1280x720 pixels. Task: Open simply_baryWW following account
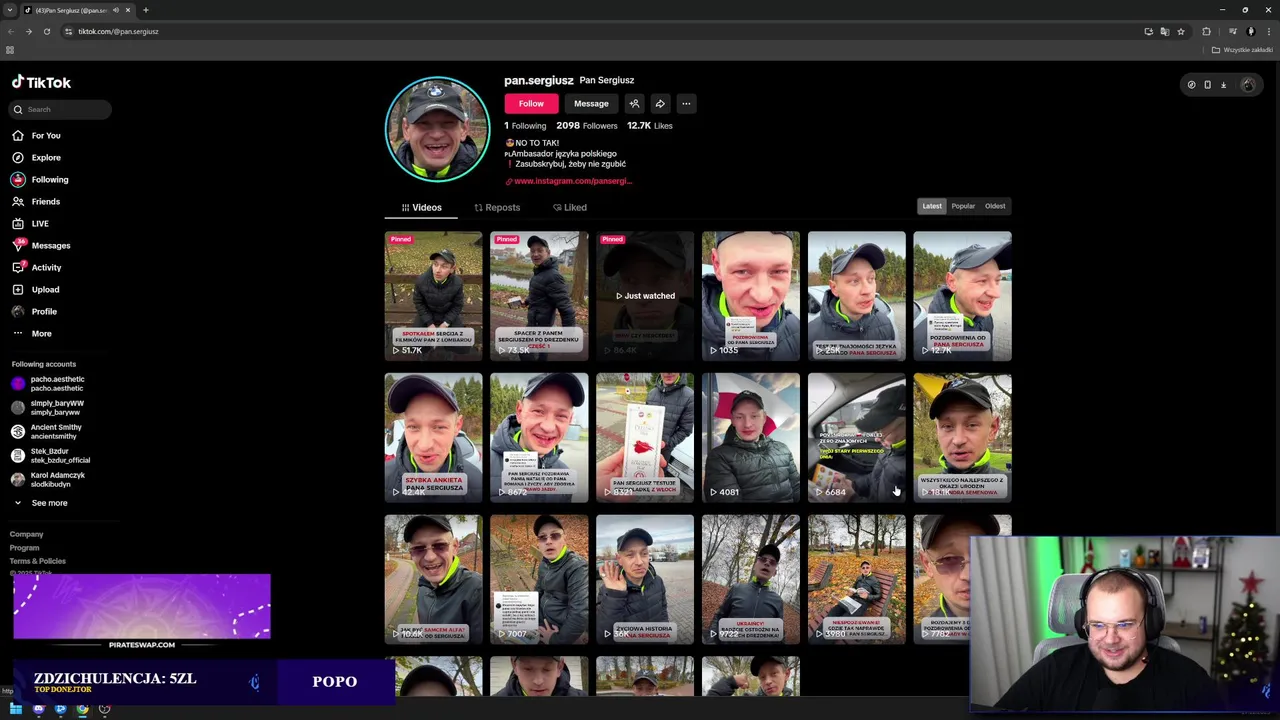pos(50,407)
